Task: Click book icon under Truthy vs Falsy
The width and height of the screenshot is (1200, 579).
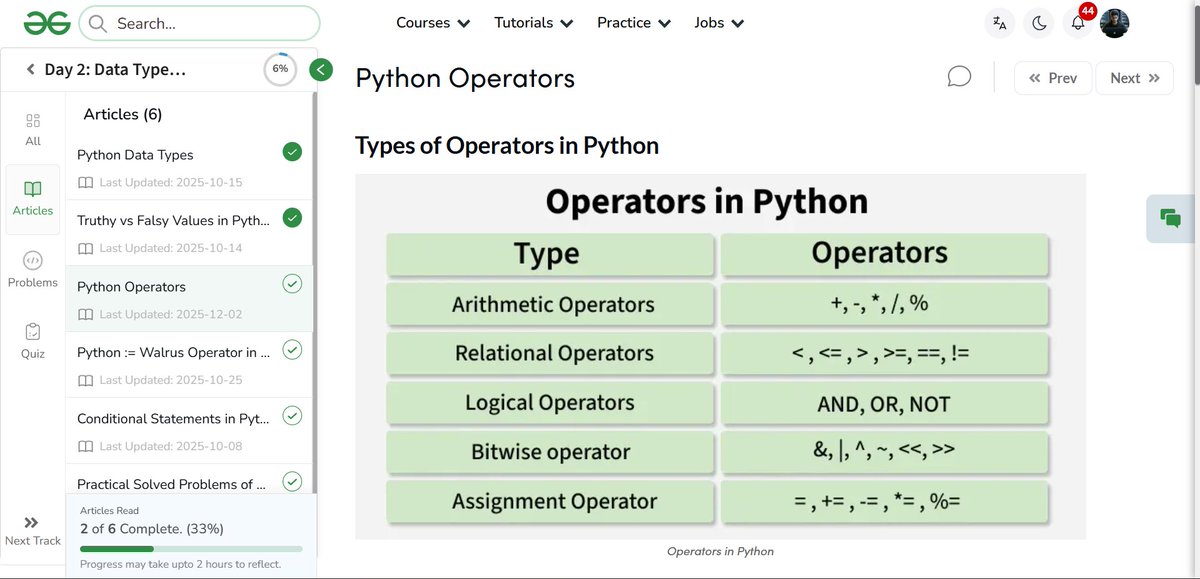Action: tap(85, 249)
